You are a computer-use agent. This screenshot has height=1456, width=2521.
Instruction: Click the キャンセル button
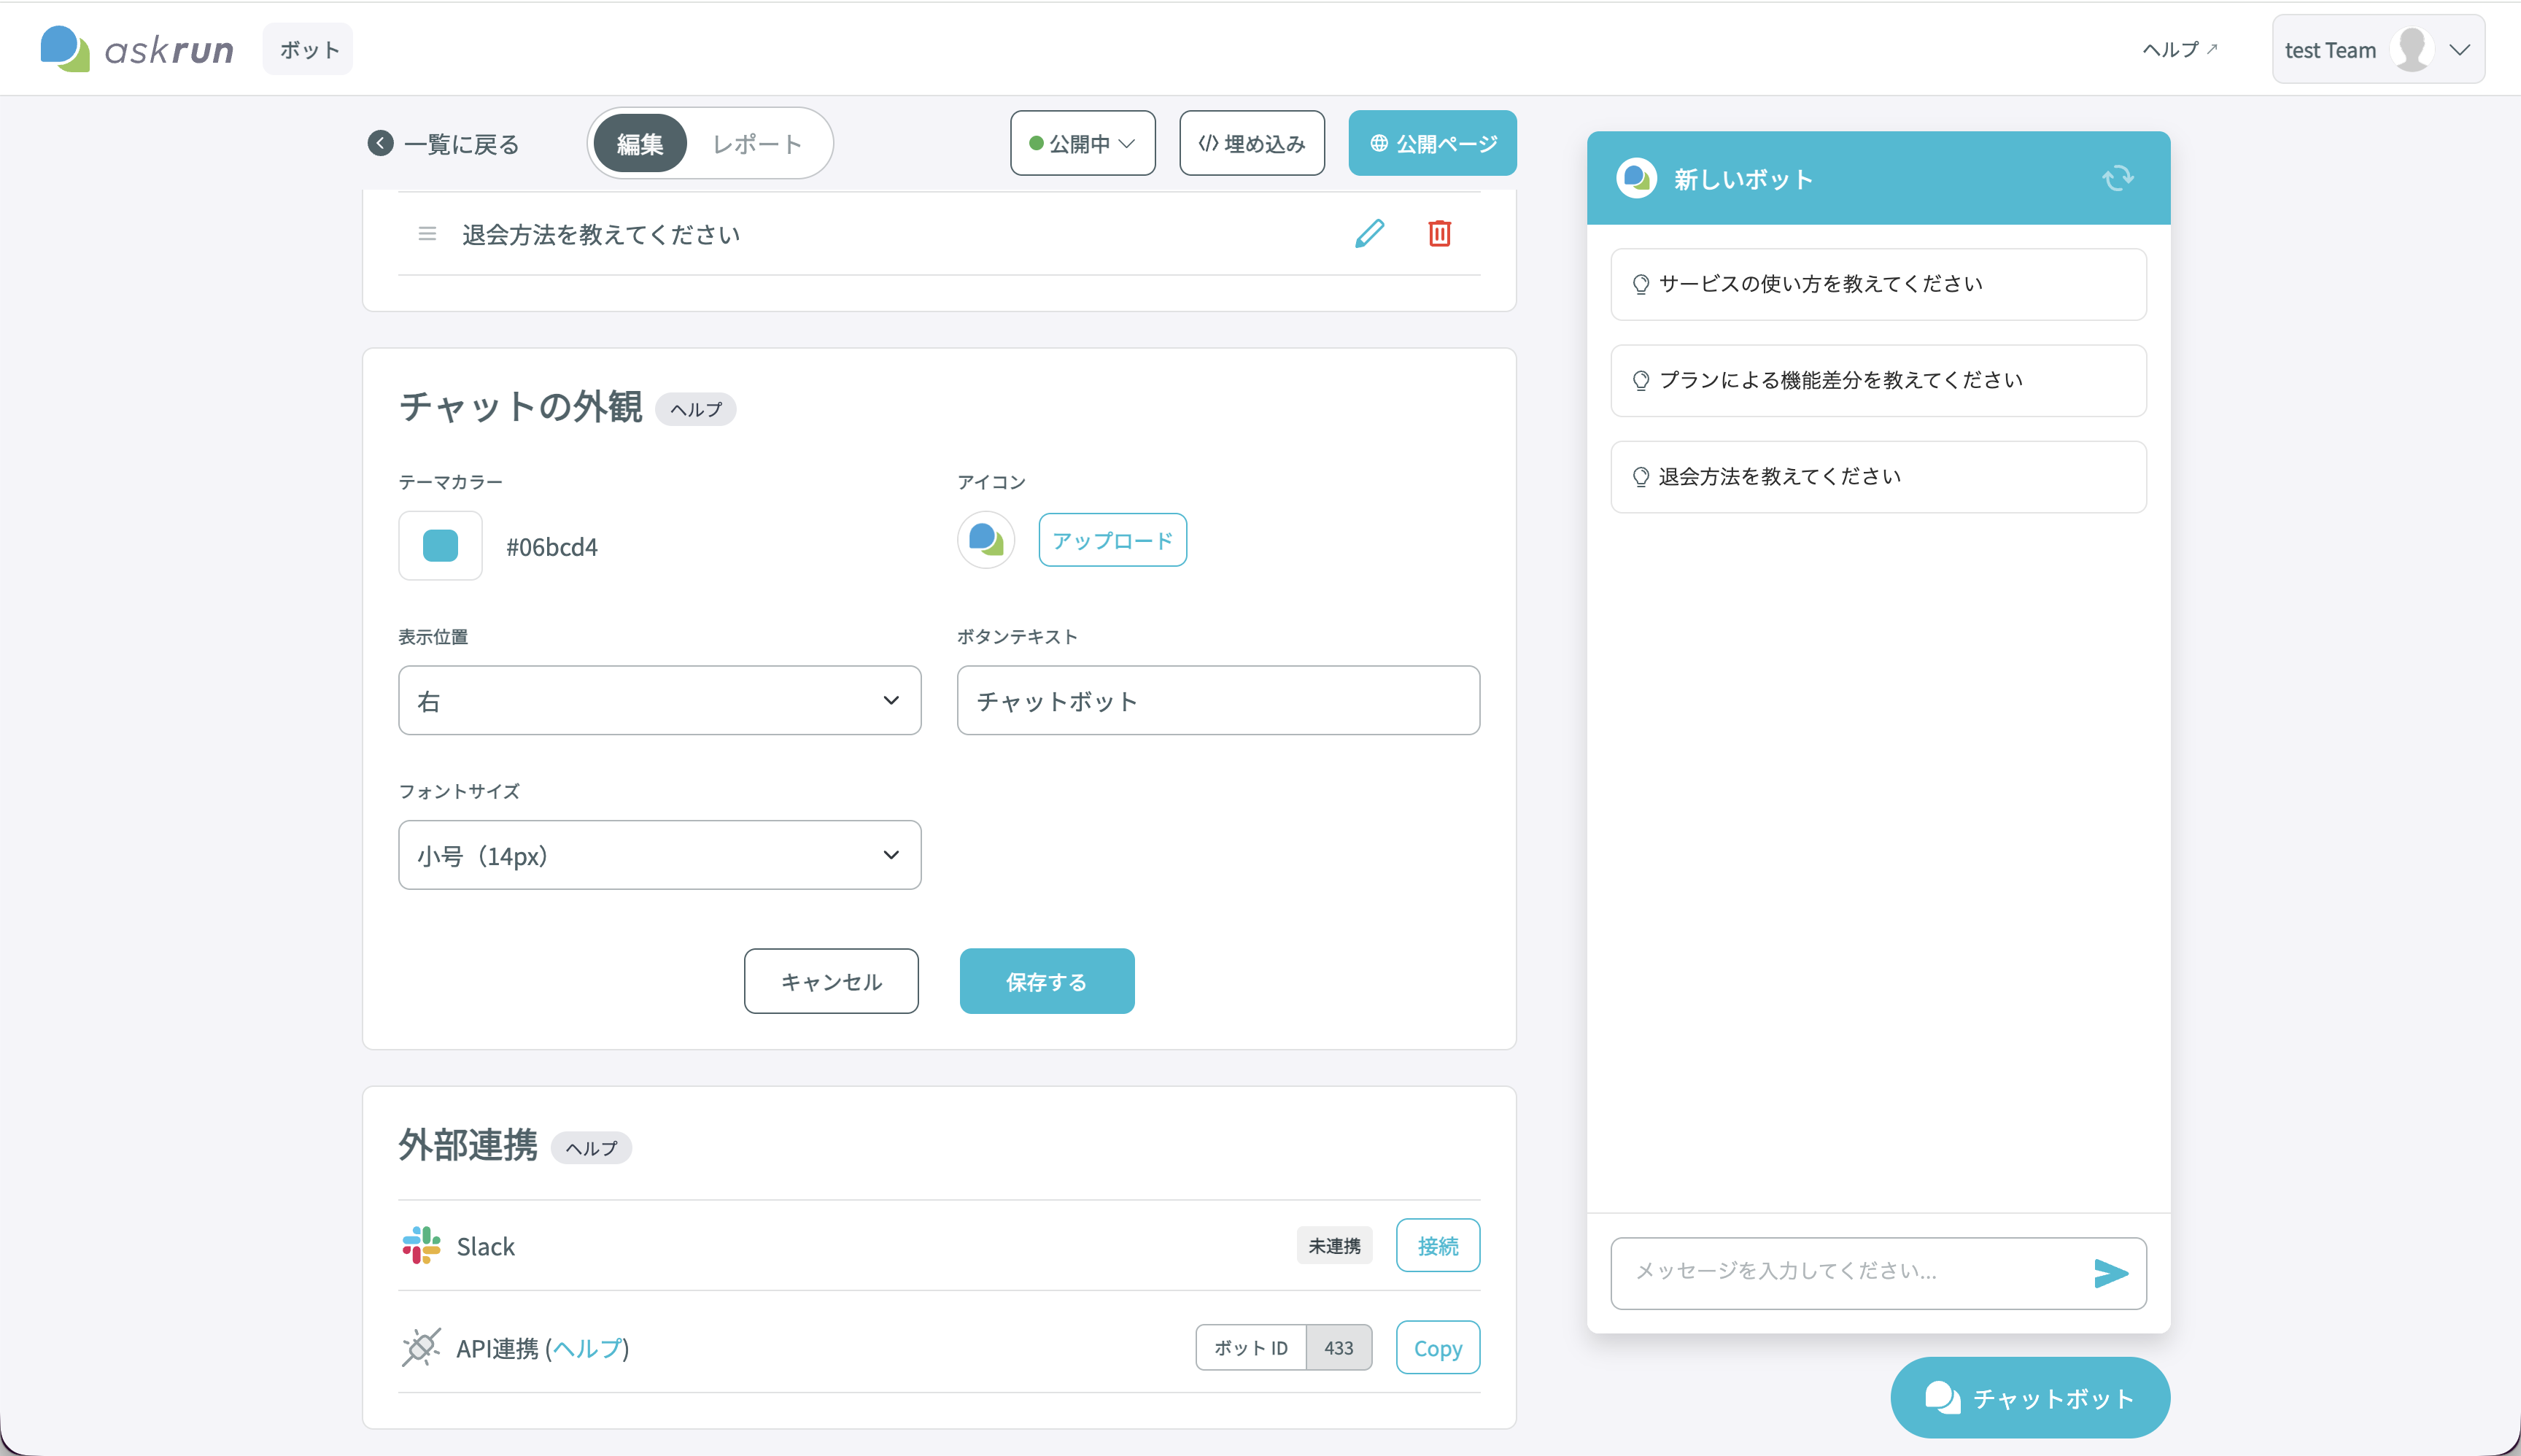[x=831, y=981]
